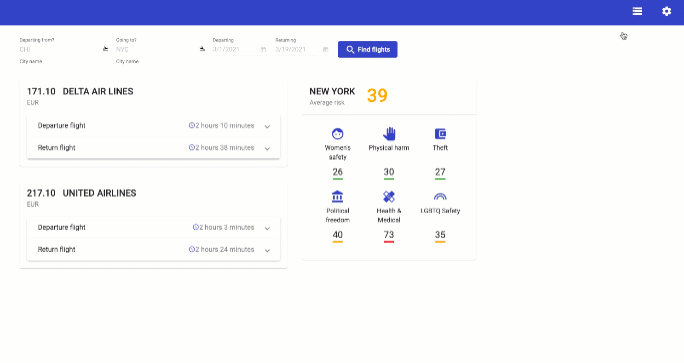Click the 2 hours 10 minutes duration
The image size is (684, 363).
click(x=225, y=125)
